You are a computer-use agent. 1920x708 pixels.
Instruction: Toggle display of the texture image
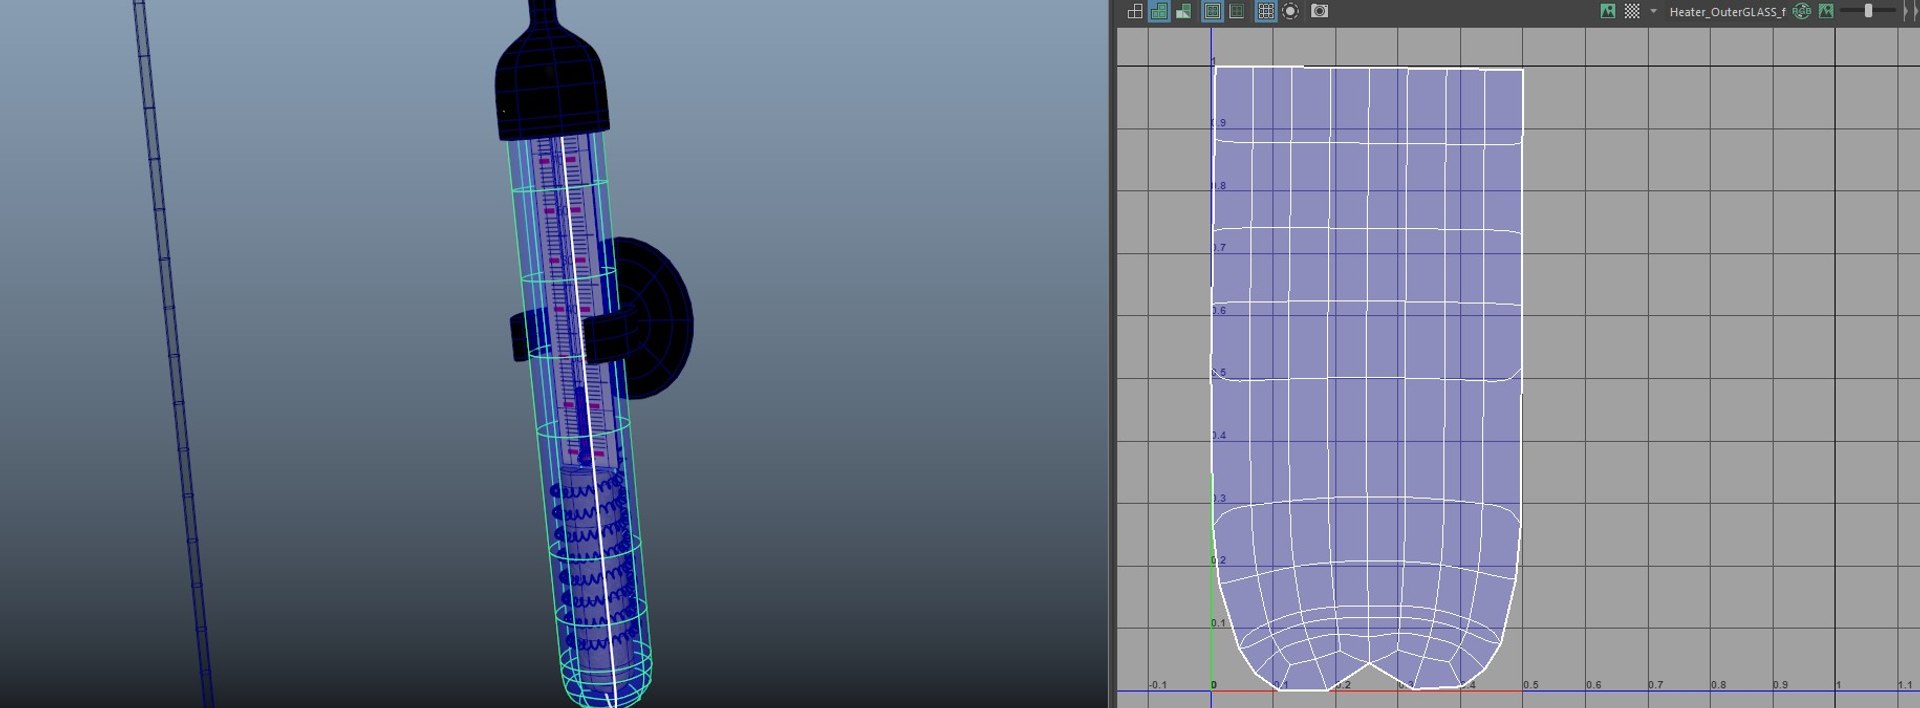pyautogui.click(x=1608, y=11)
